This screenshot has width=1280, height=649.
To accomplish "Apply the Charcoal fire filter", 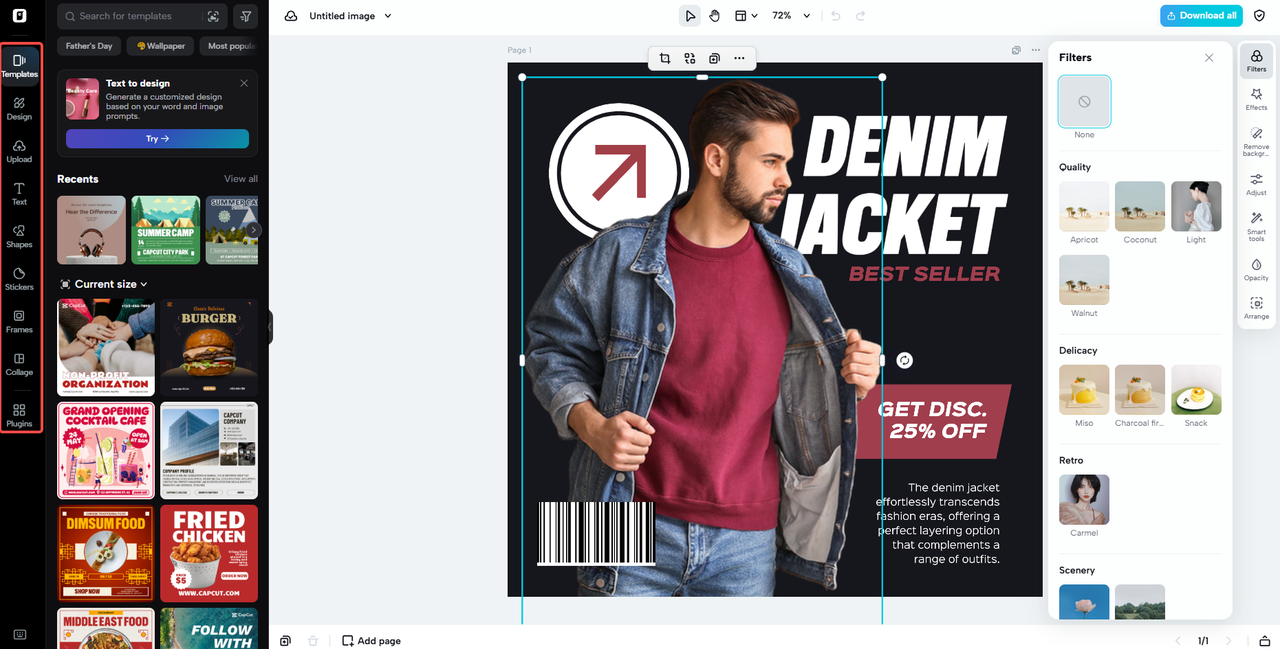I will tap(1140, 390).
